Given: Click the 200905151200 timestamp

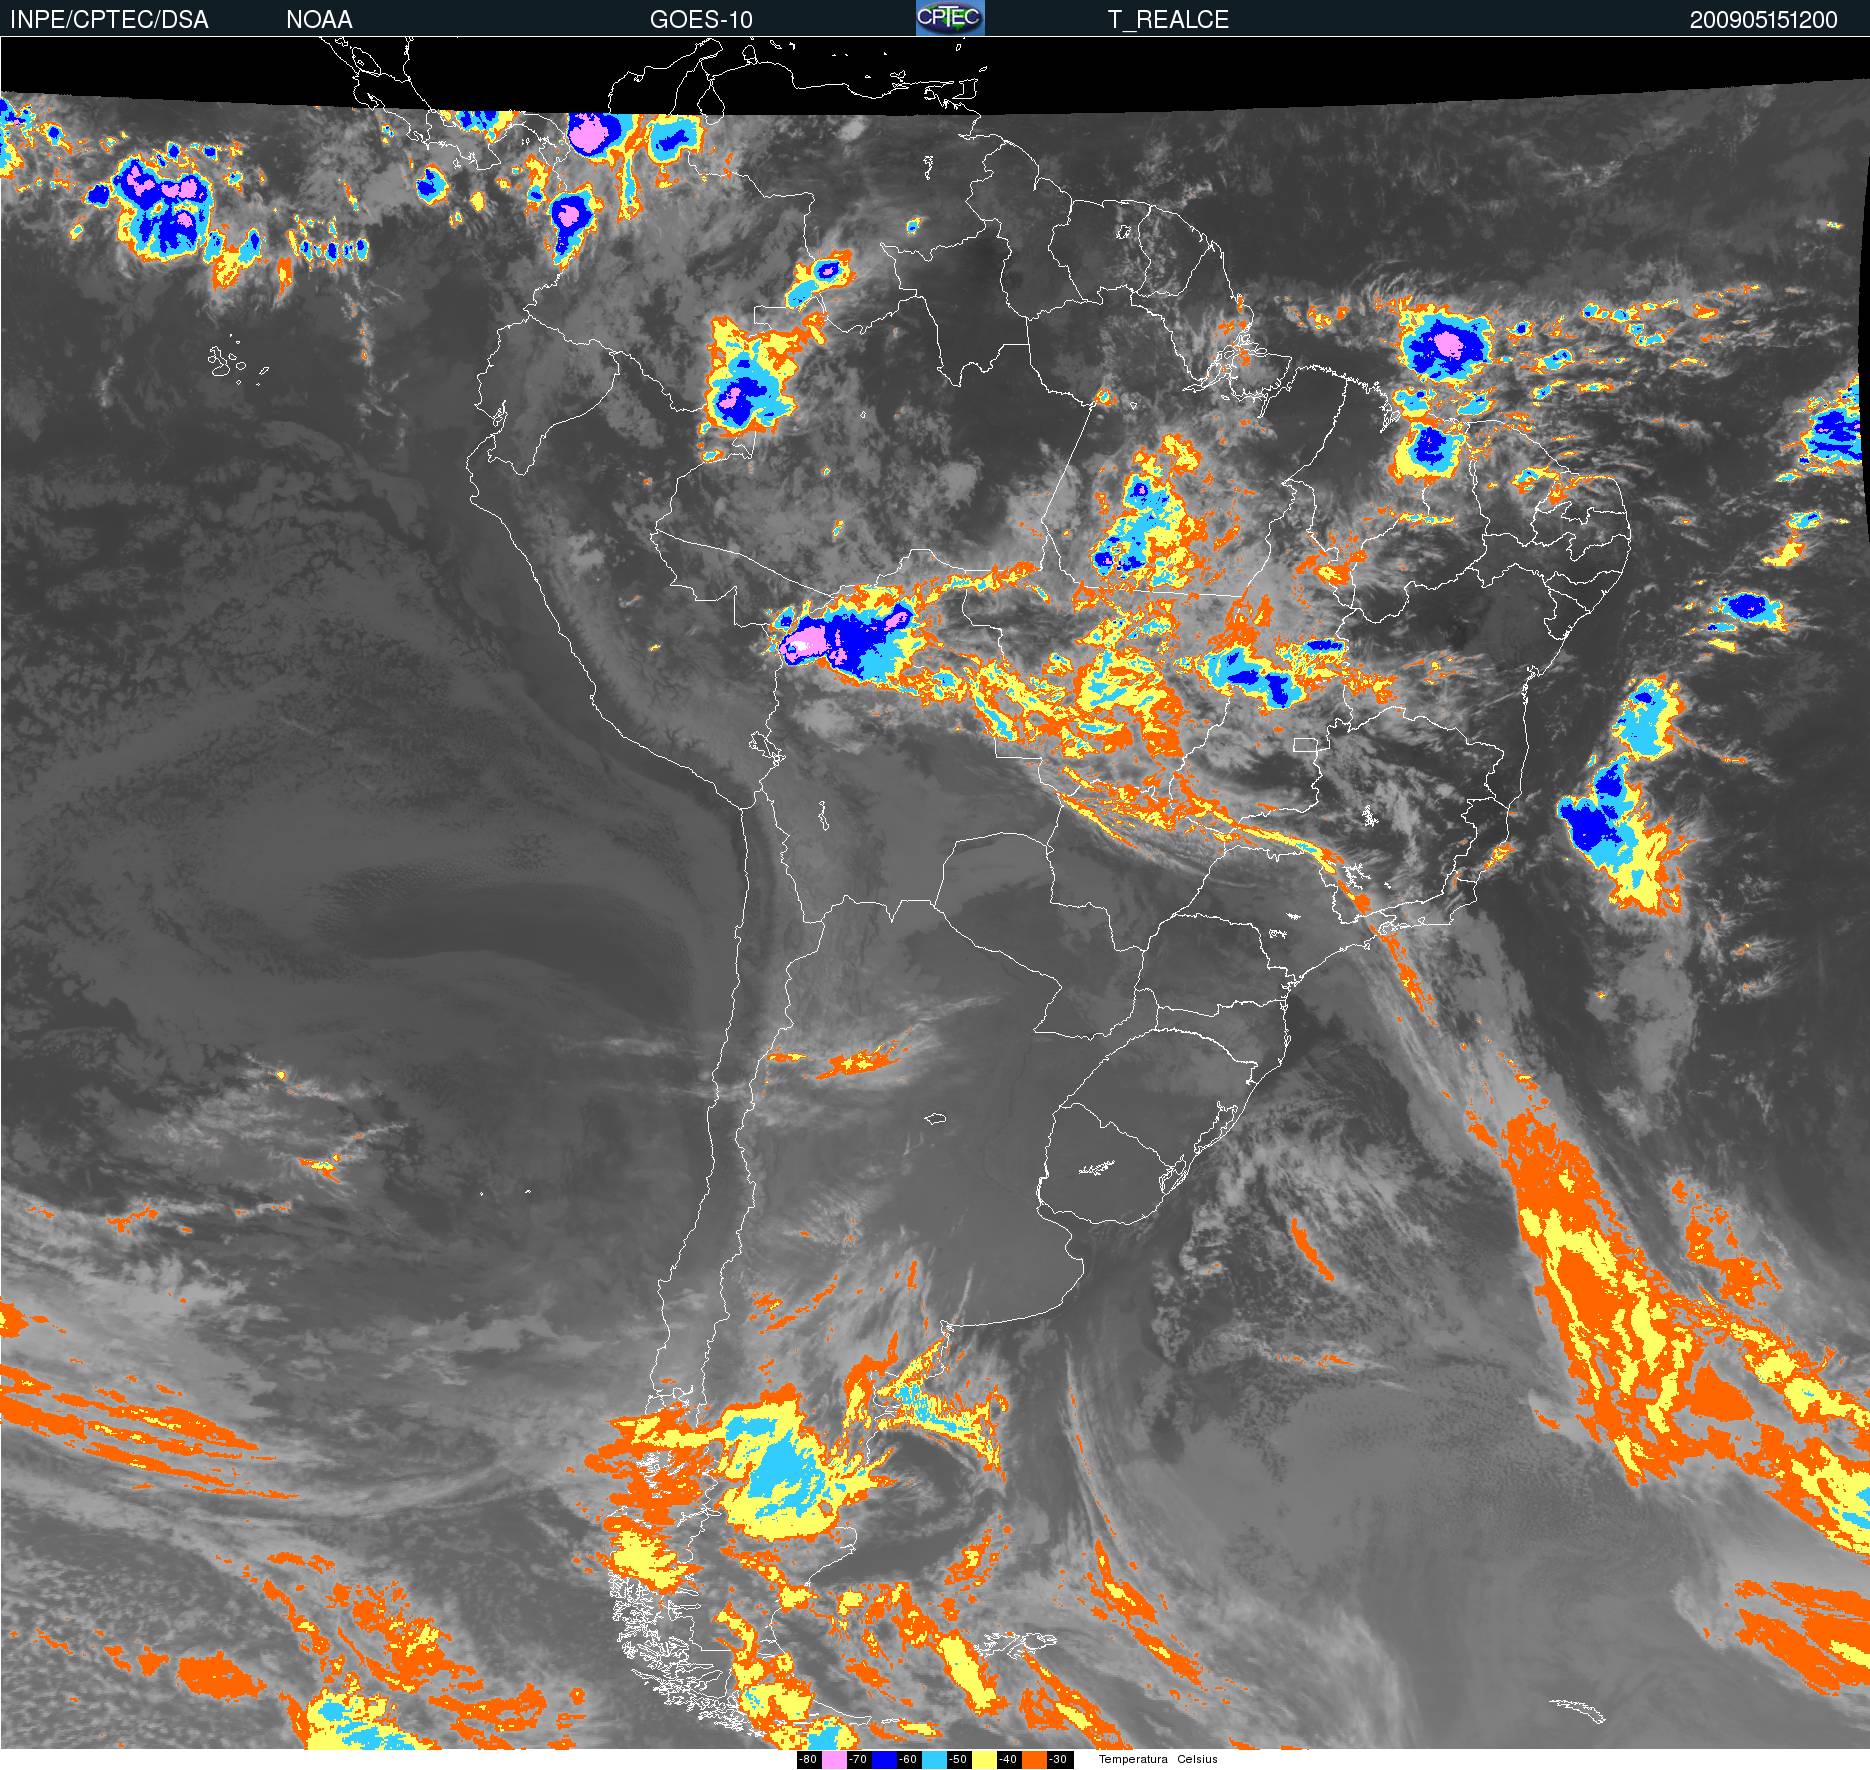Looking at the screenshot, I should tap(1764, 20).
